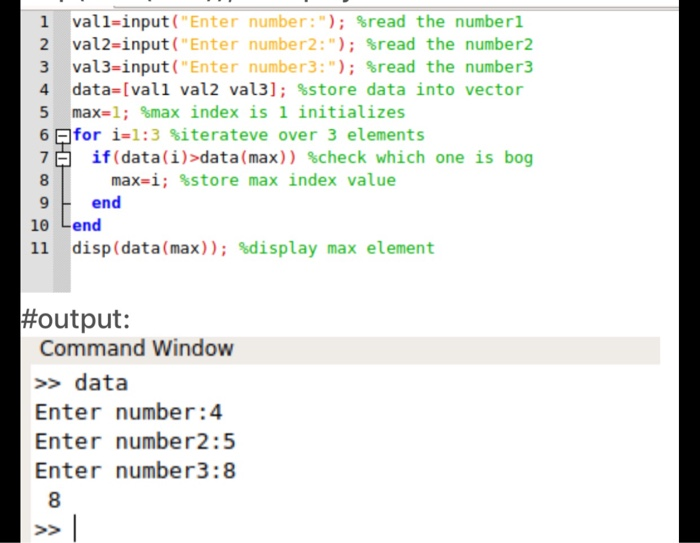The image size is (700, 543).
Task: Click the '%store data into vector' comment
Action: click(x=410, y=90)
